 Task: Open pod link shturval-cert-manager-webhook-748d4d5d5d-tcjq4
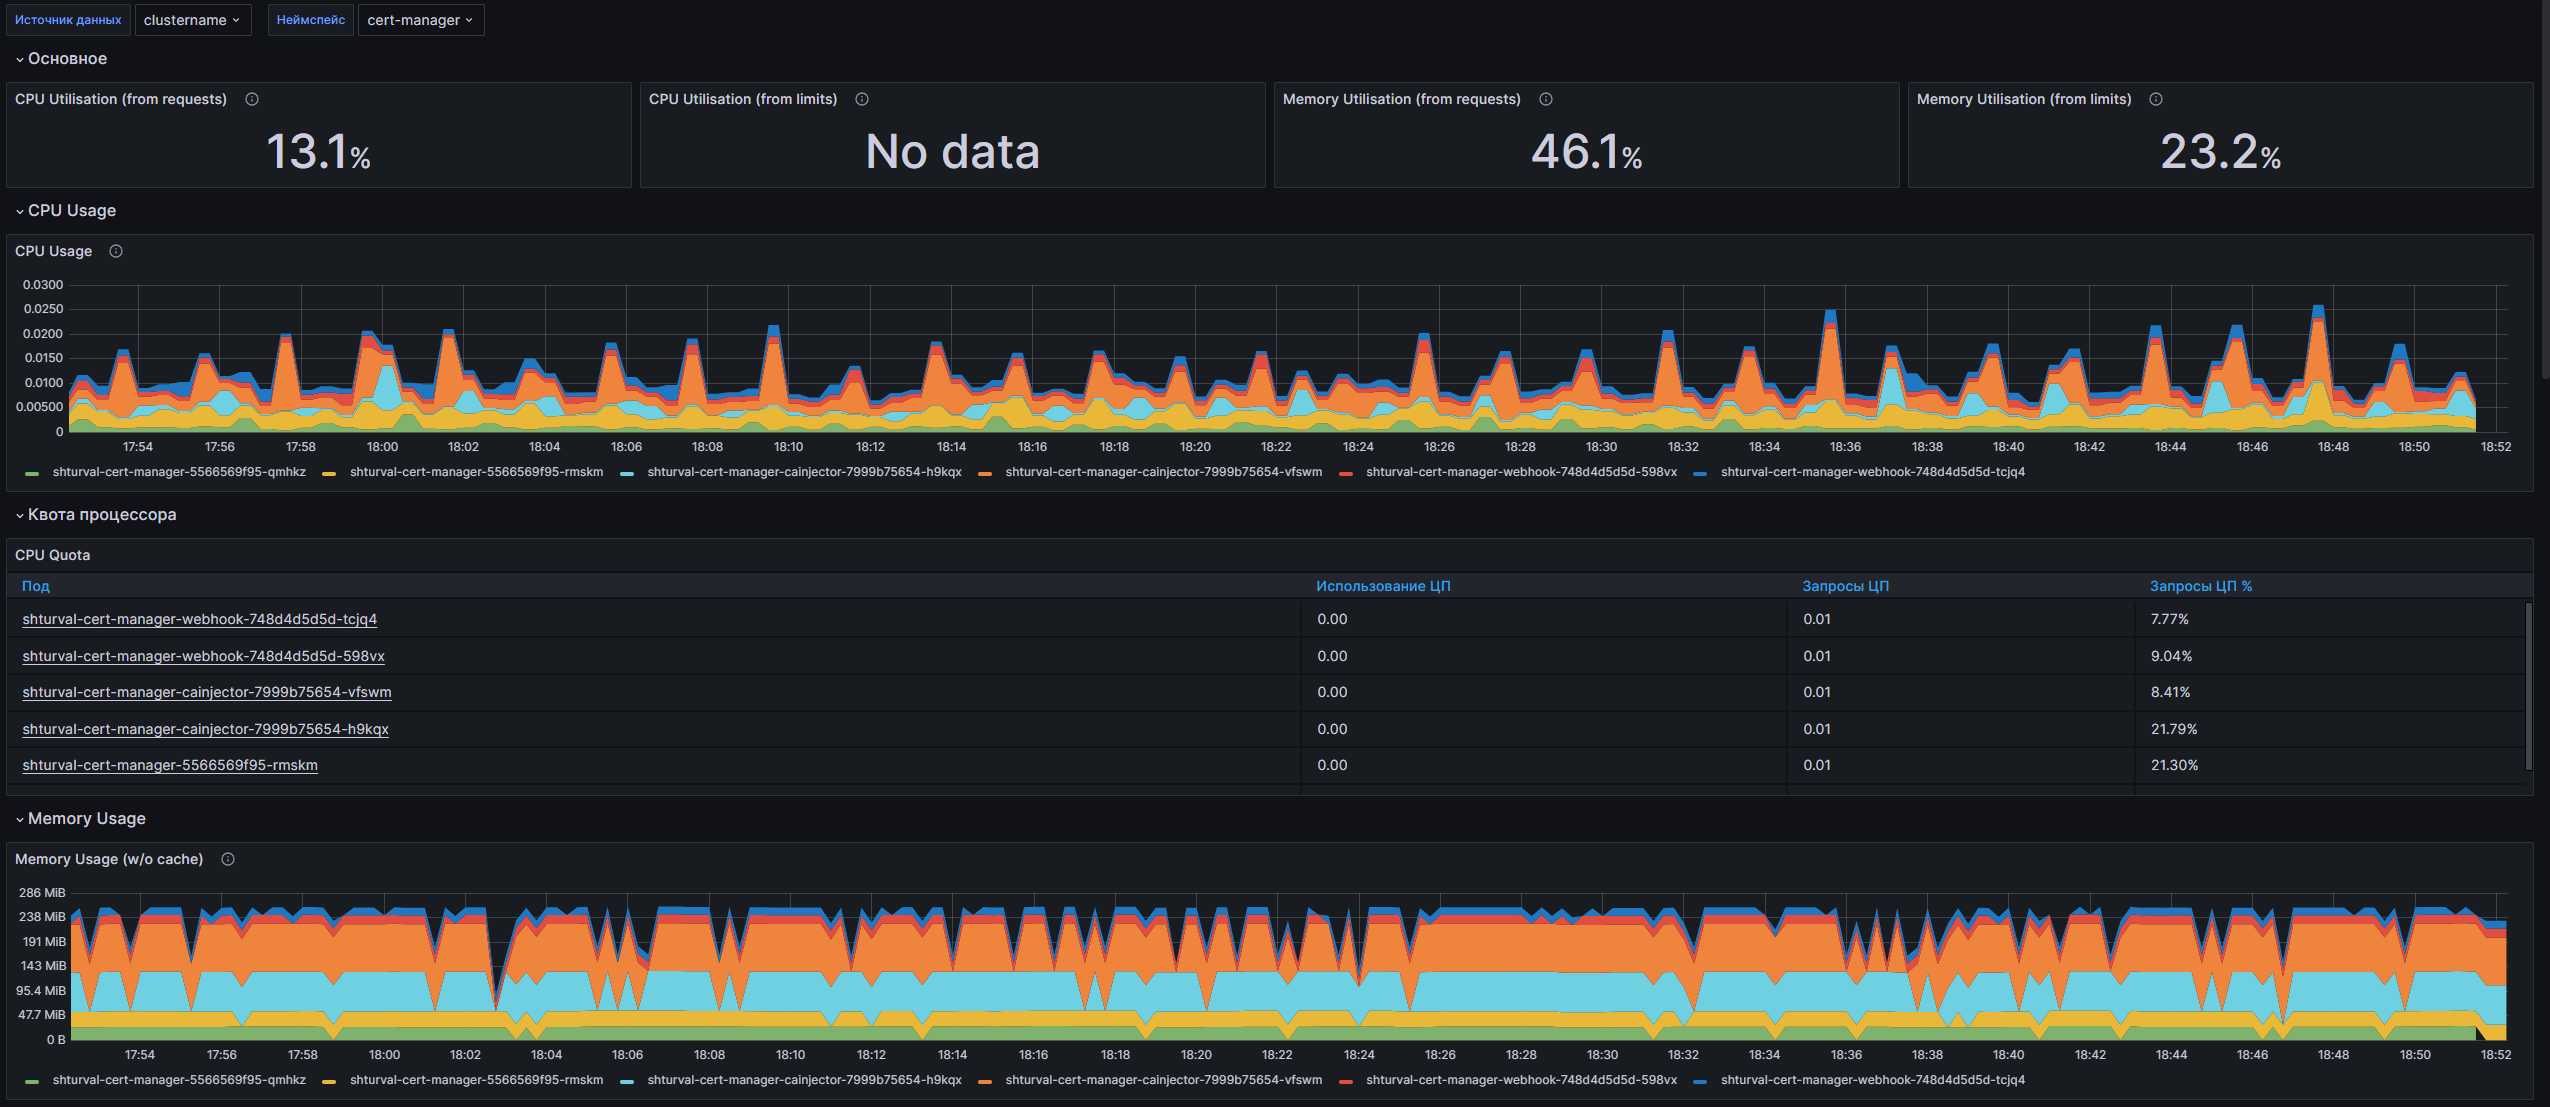pyautogui.click(x=199, y=619)
